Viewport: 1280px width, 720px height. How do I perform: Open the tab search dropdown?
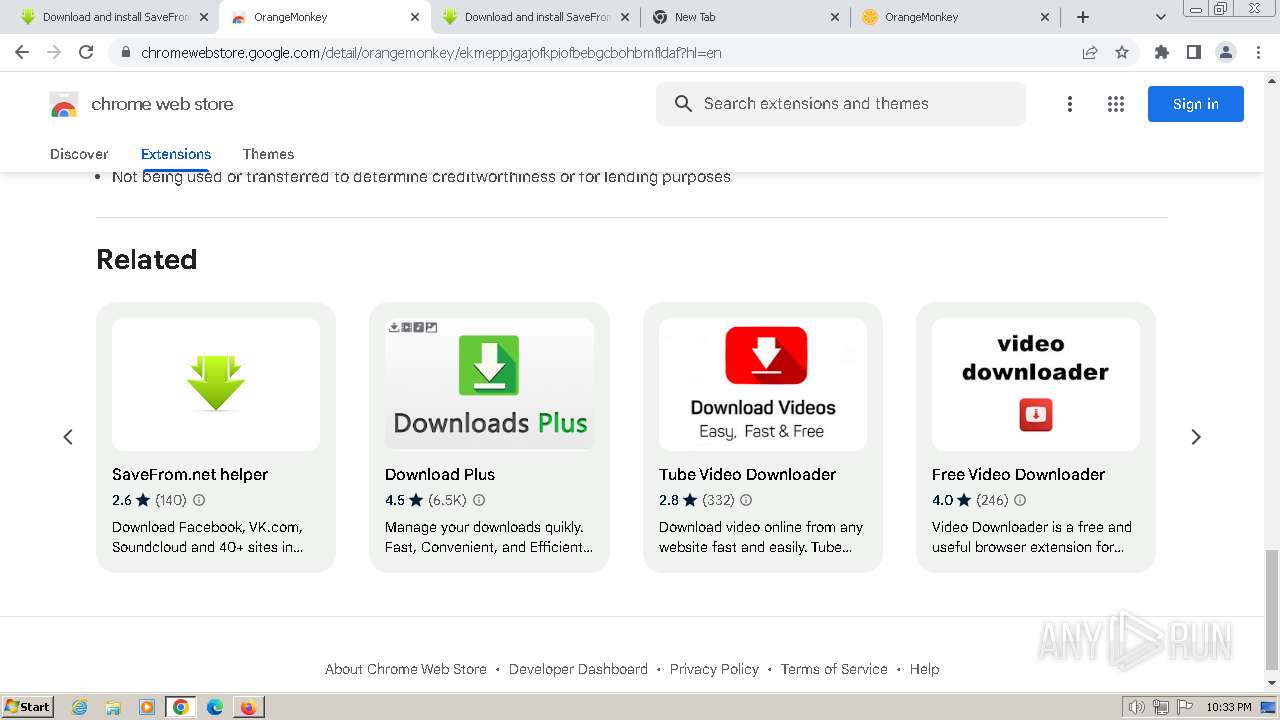click(x=1160, y=17)
